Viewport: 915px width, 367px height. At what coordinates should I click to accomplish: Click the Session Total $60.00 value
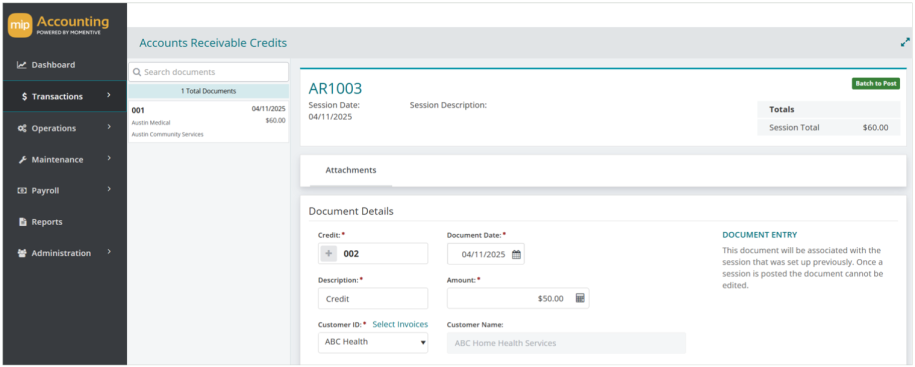coord(875,127)
